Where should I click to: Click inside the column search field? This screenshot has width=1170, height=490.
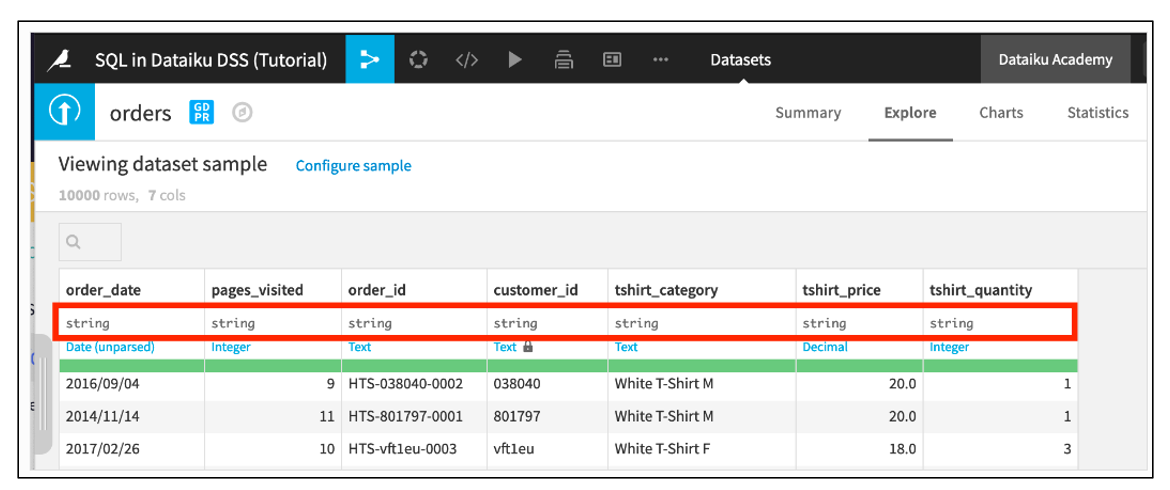tap(90, 242)
